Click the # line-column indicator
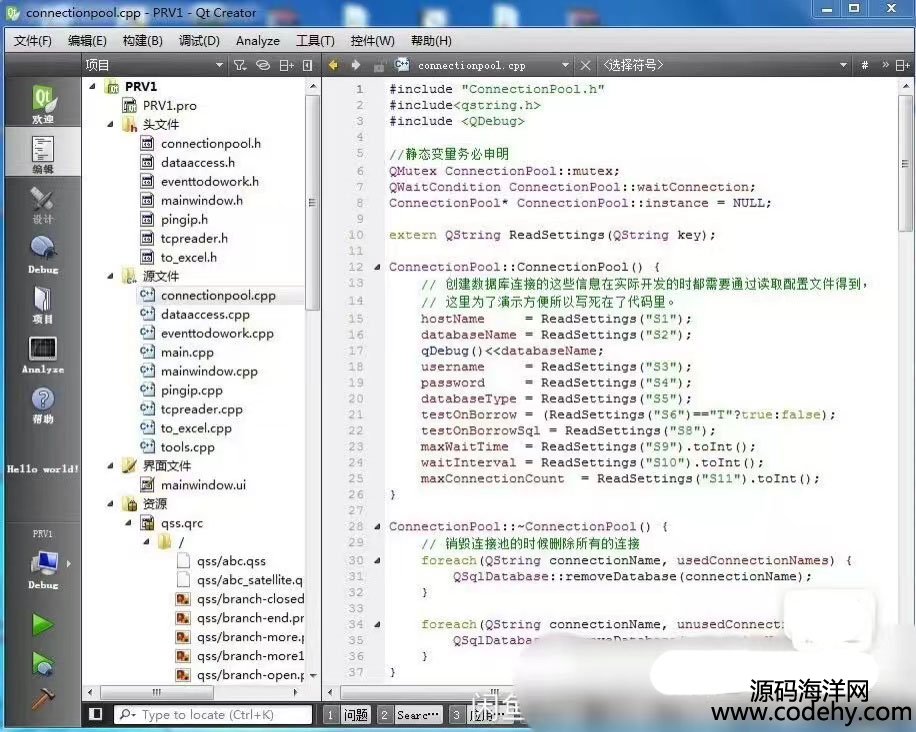The height and width of the screenshot is (732, 916). coord(865,65)
